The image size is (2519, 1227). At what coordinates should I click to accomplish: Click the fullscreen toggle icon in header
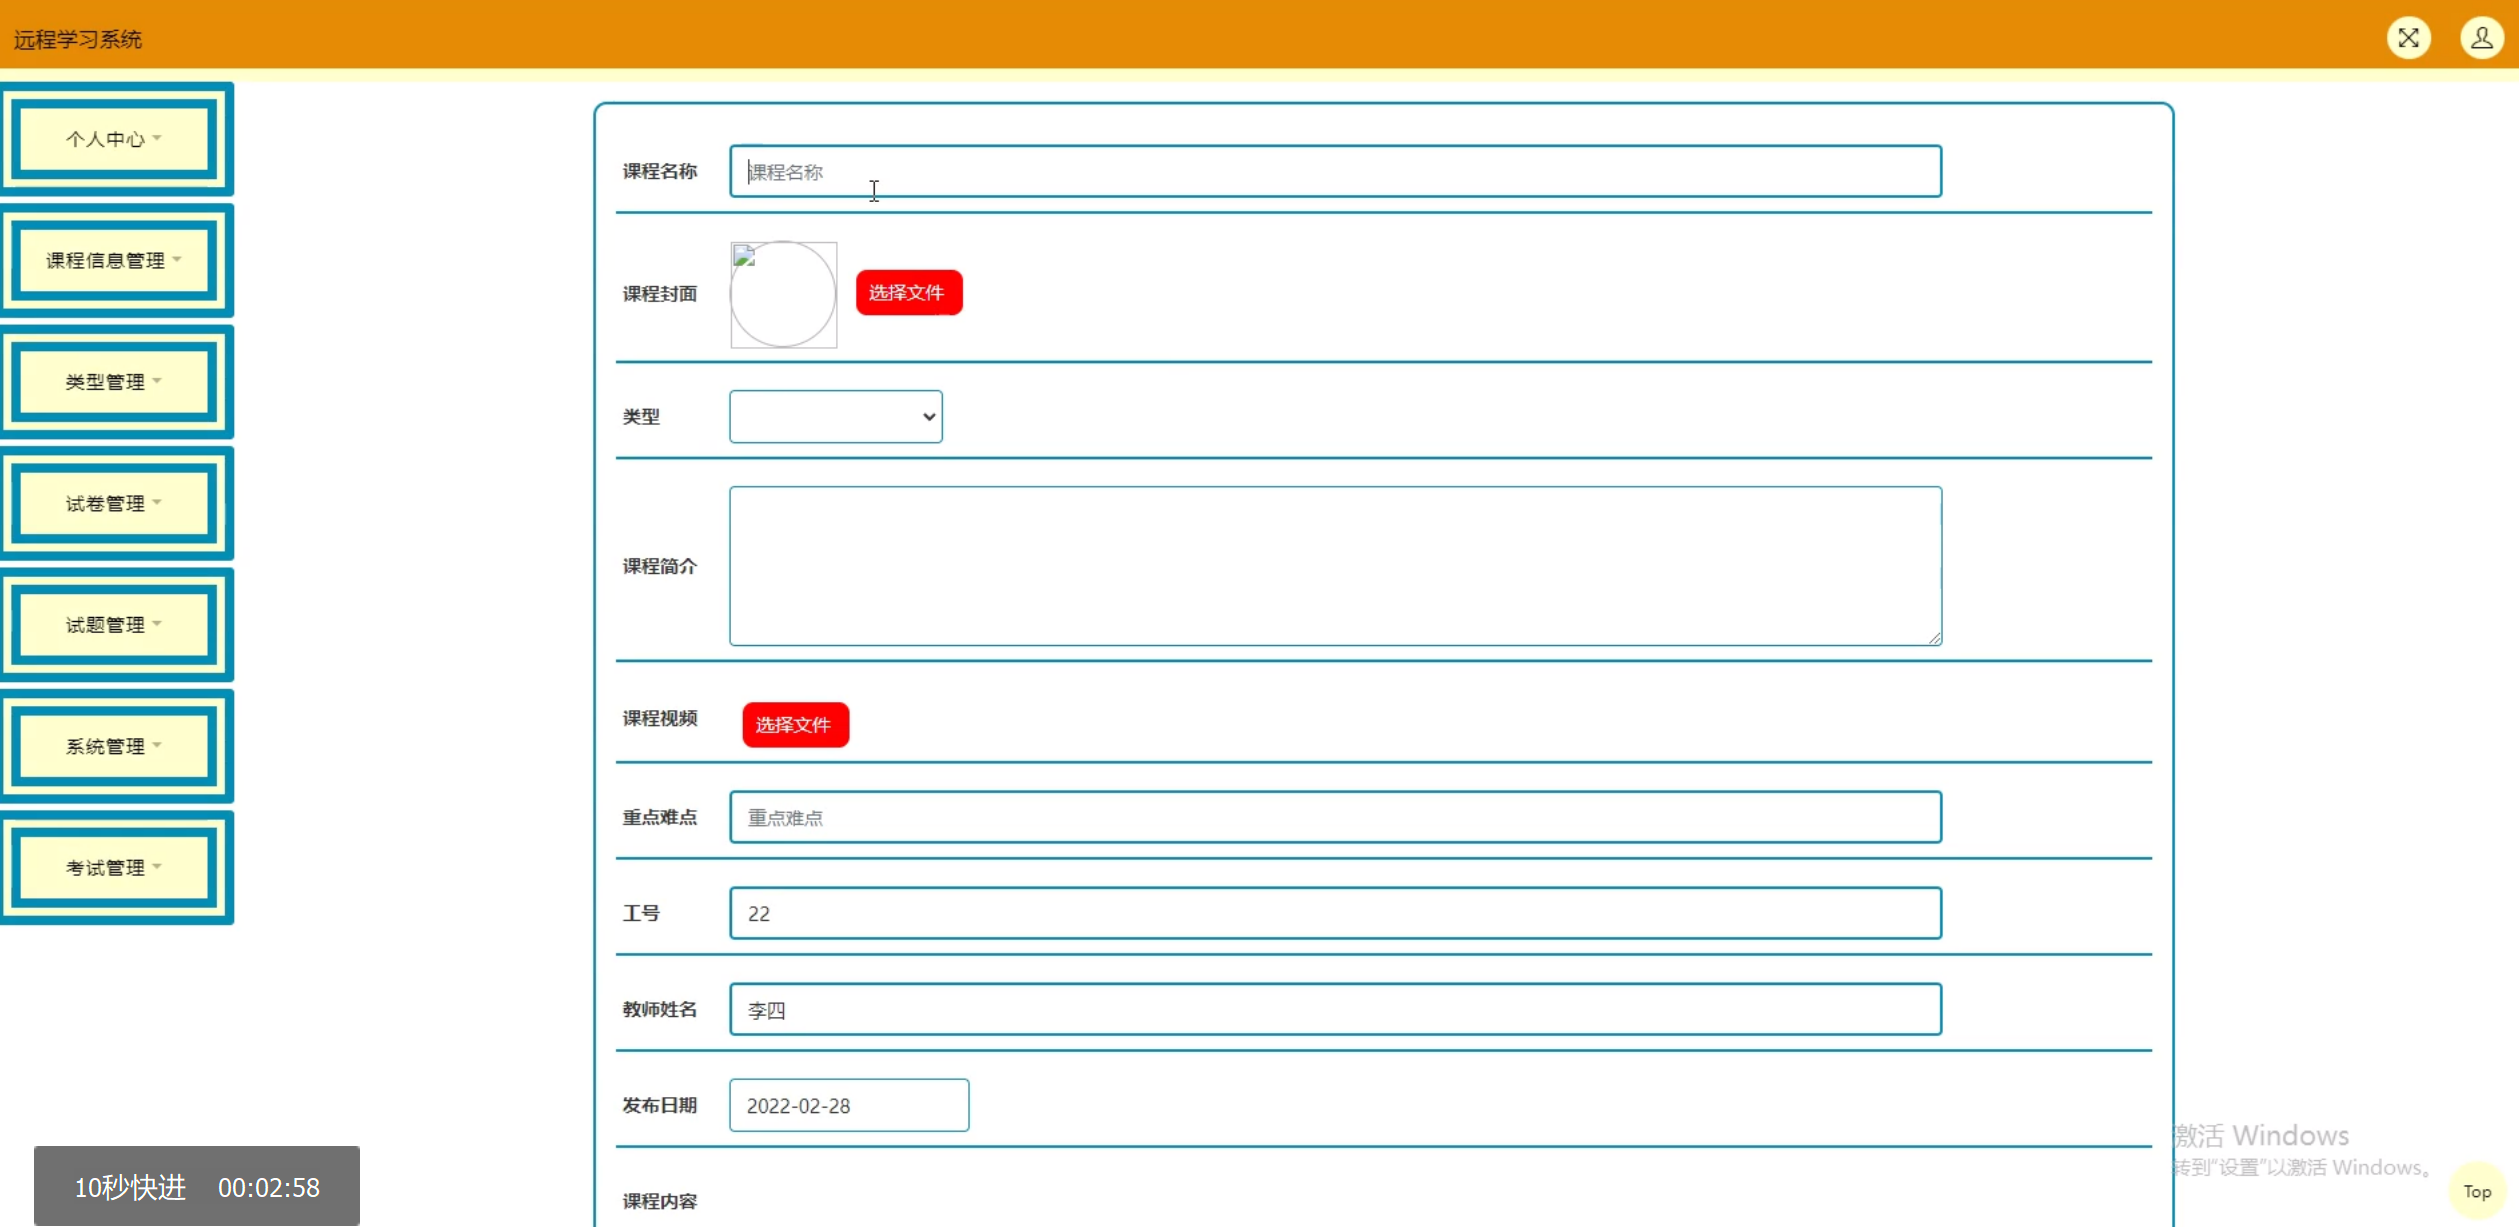[x=2408, y=38]
